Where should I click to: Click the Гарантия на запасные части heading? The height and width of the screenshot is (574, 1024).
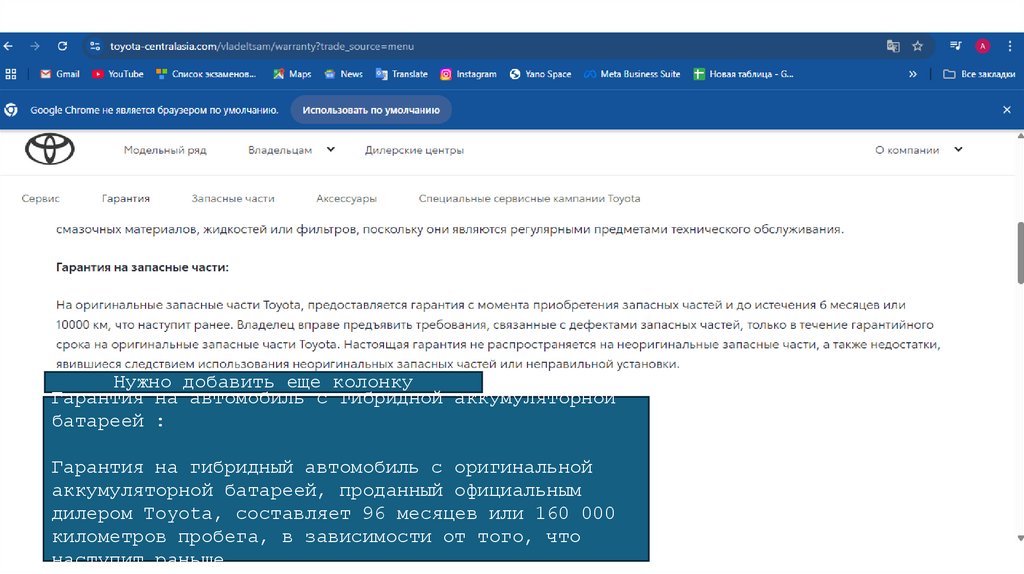[x=142, y=267]
